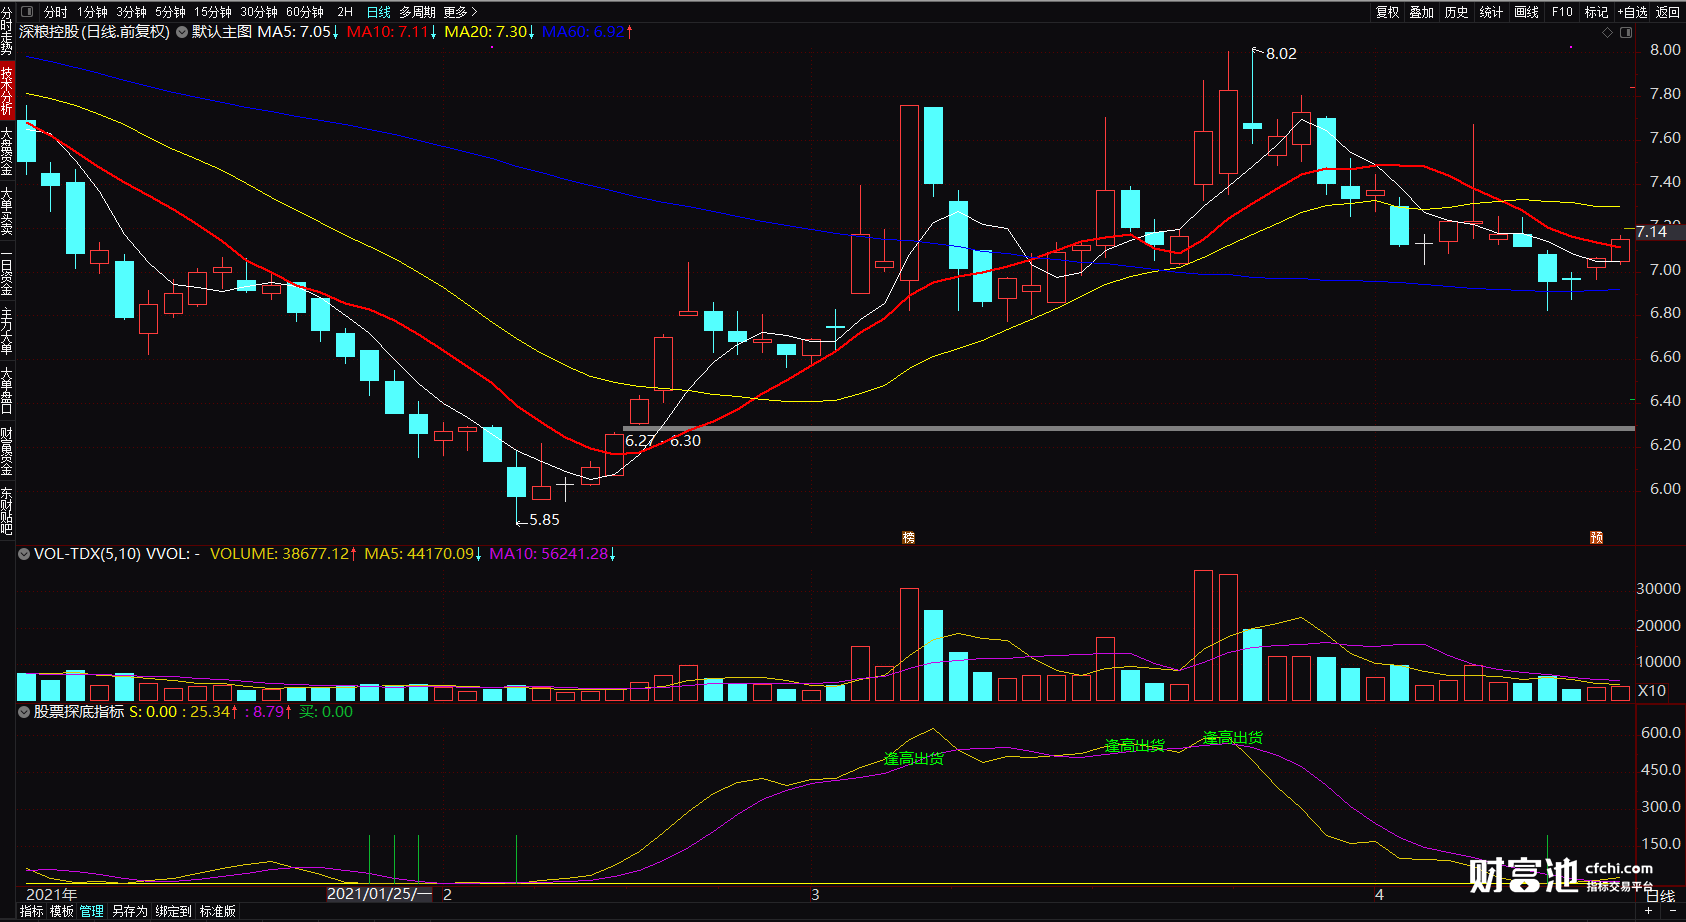
Task: Click the red MA10: 7.11 legend label
Action: point(392,32)
